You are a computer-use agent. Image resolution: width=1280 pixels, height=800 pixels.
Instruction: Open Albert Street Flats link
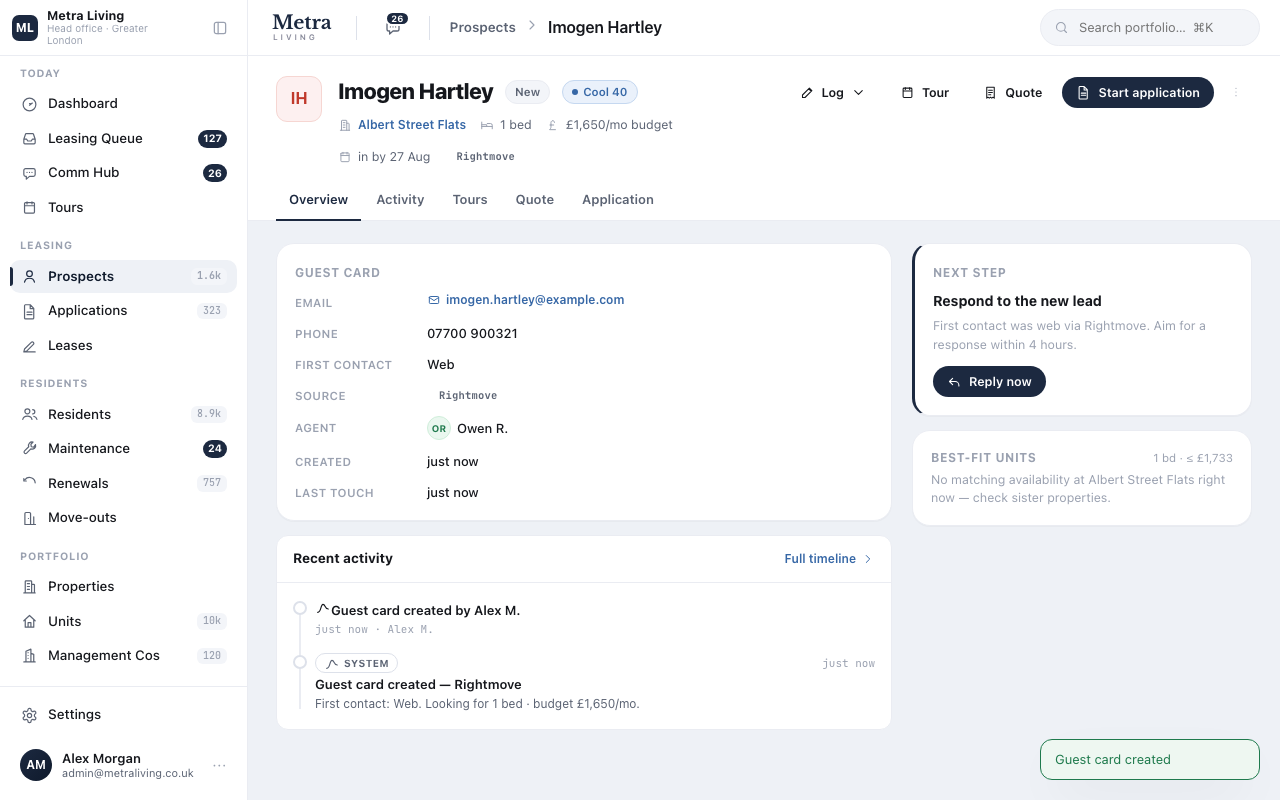(412, 125)
